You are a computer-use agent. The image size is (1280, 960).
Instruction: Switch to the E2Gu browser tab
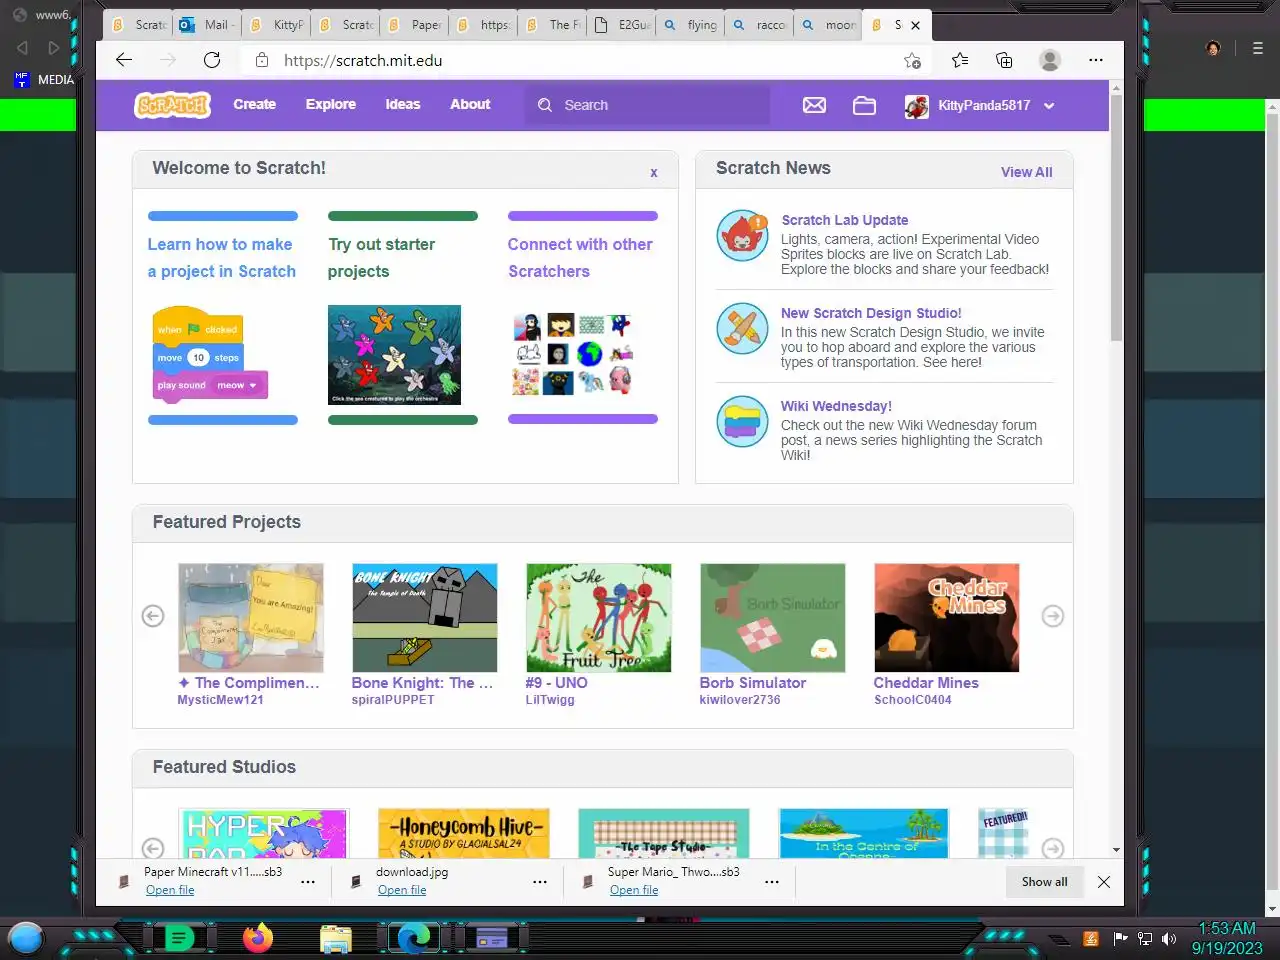[x=622, y=25]
